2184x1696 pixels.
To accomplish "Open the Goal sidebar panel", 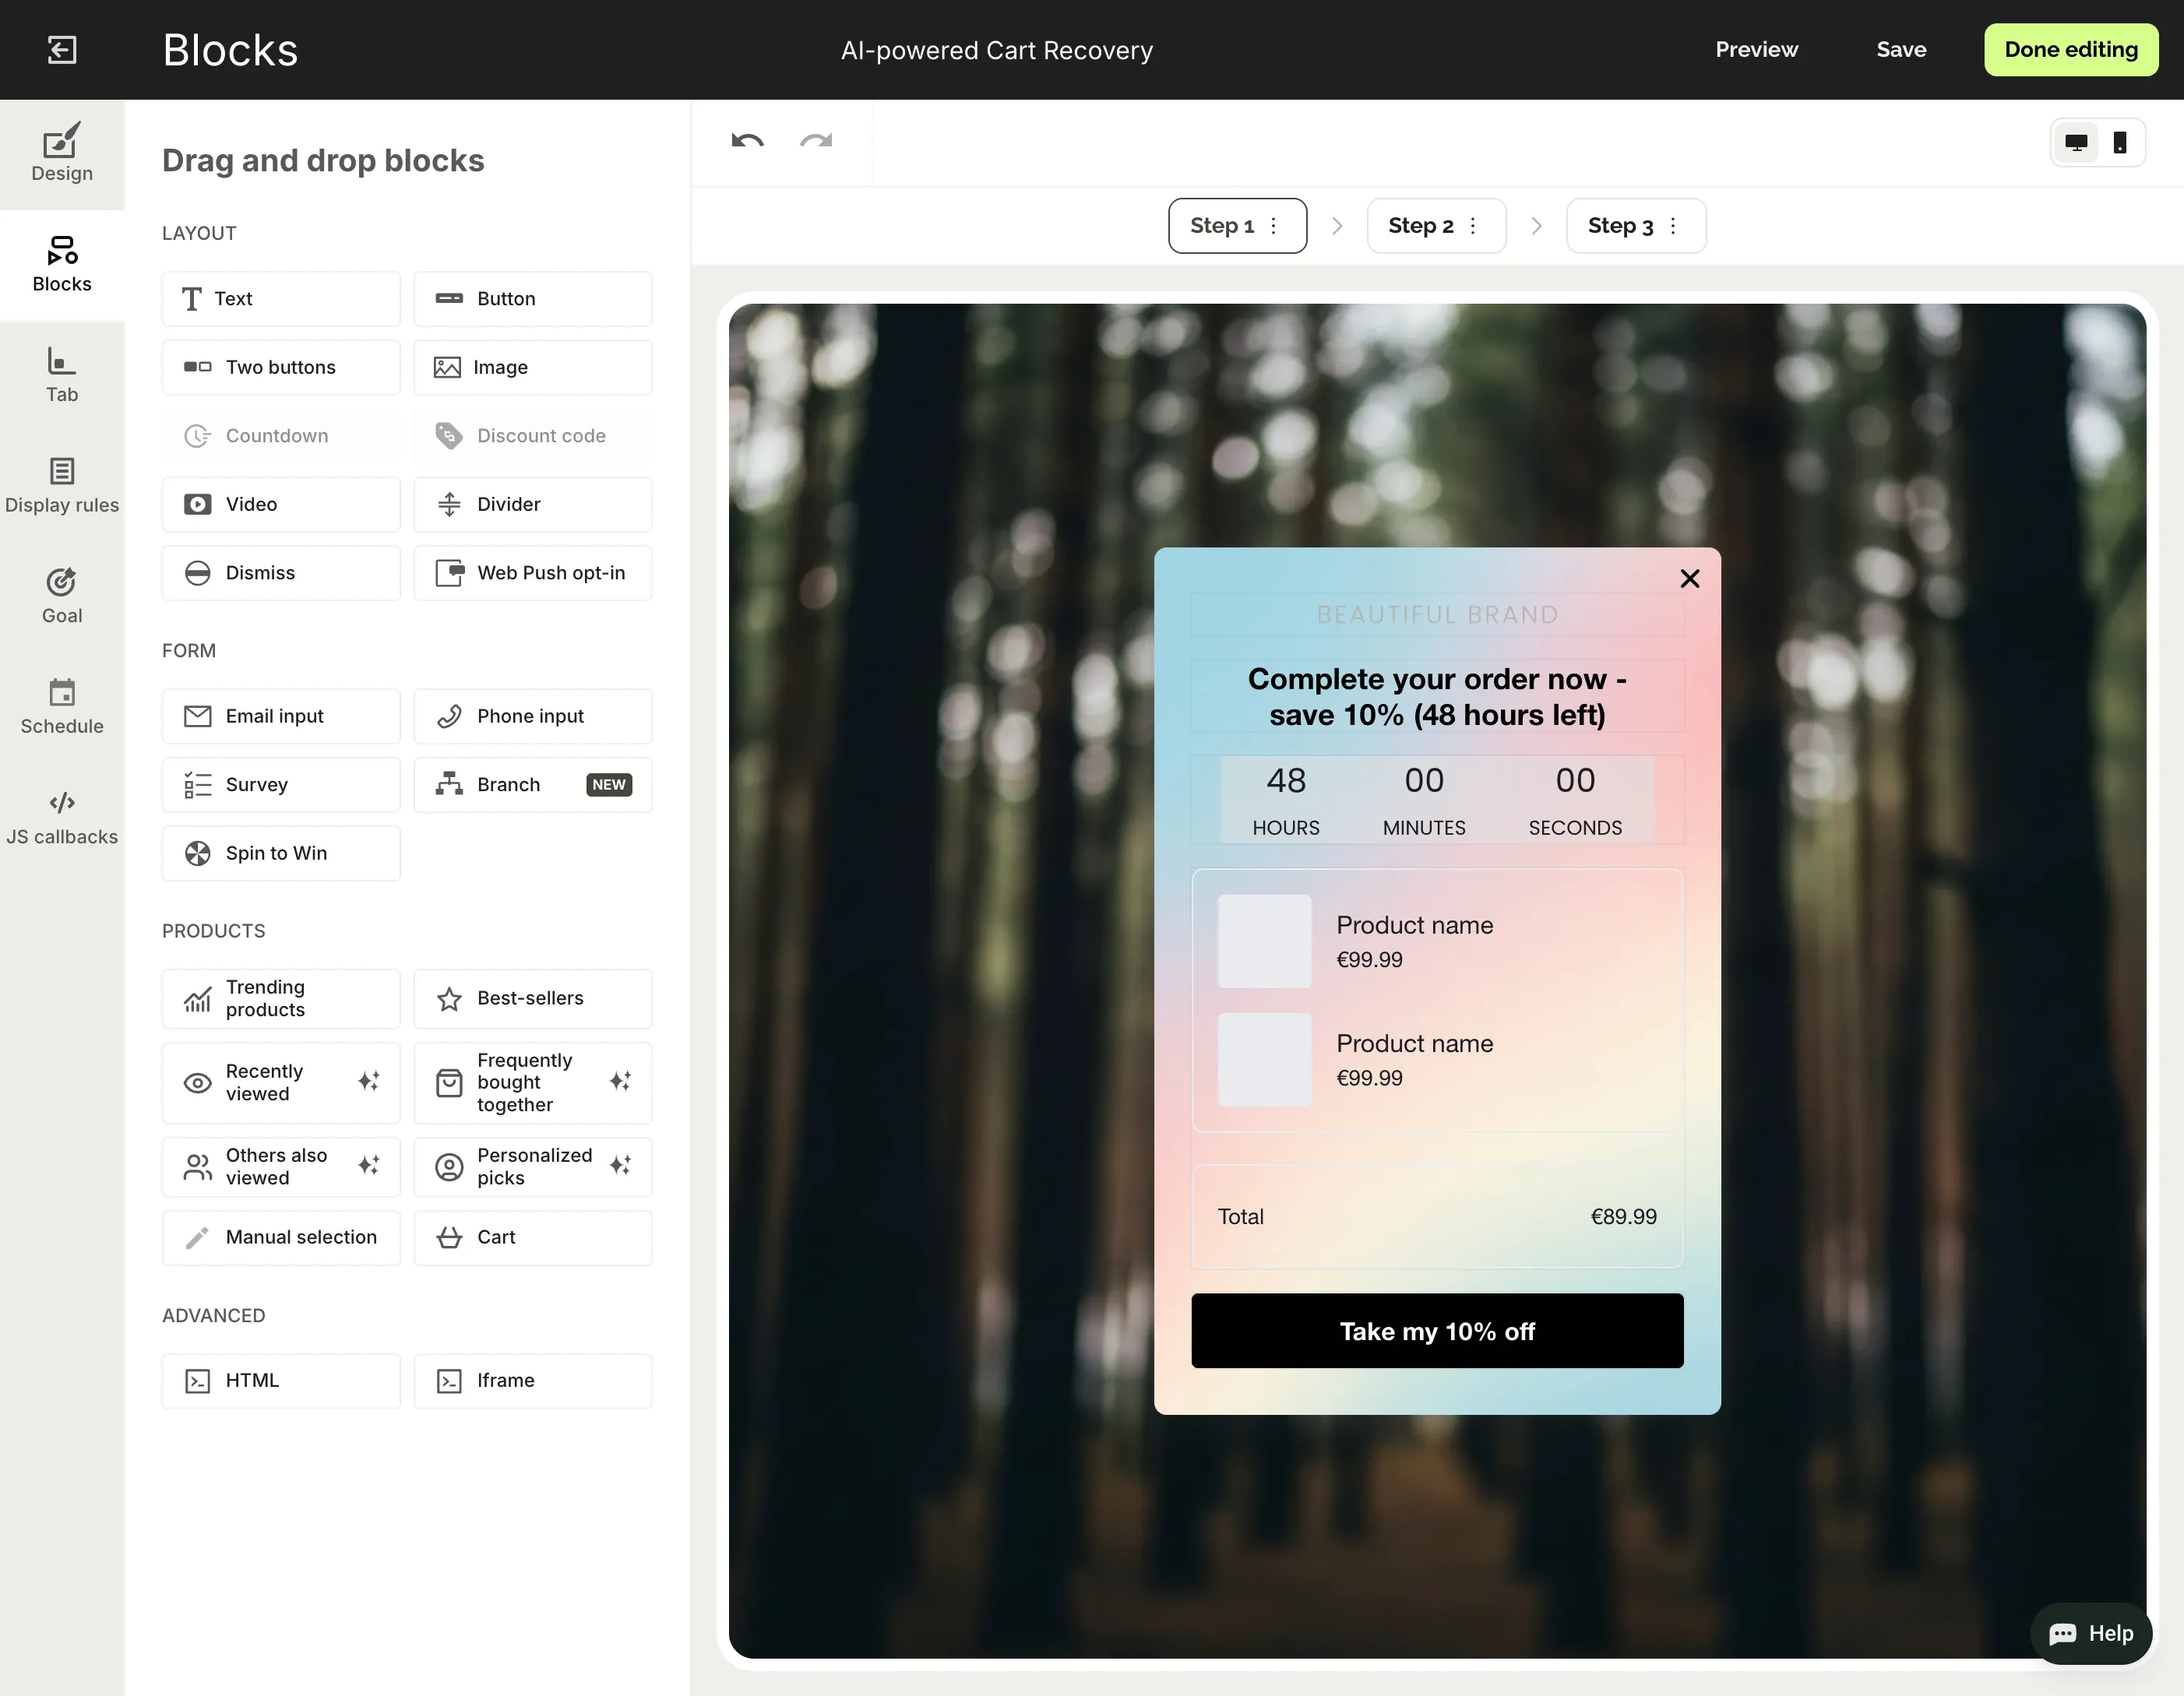I will pyautogui.click(x=62, y=595).
